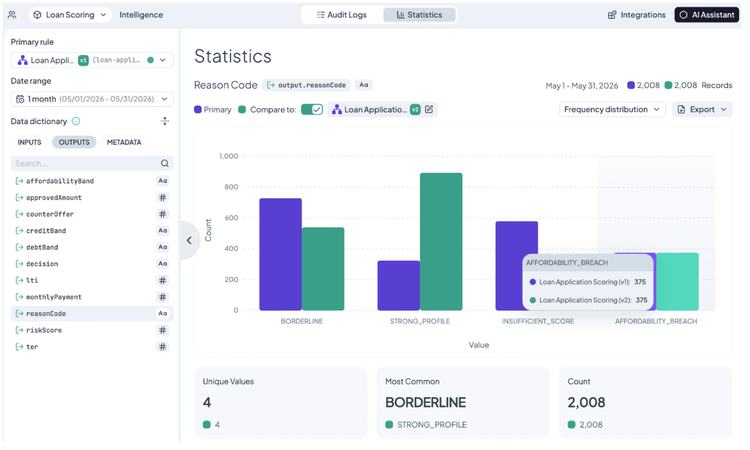Toggle the Compare to switch

click(312, 110)
